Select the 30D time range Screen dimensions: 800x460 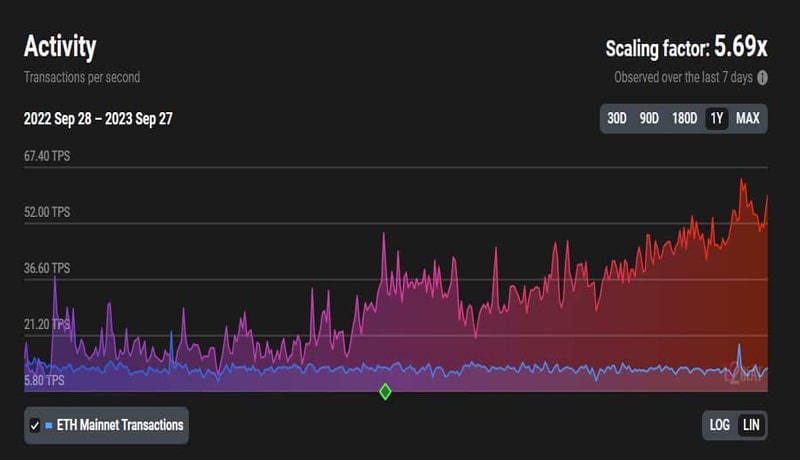click(617, 119)
